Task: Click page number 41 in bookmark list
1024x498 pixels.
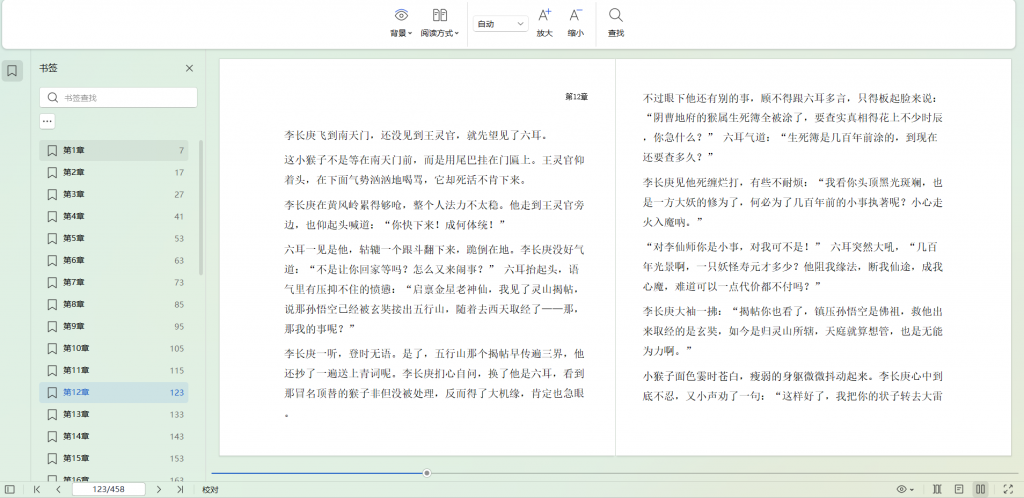Action: [x=179, y=217]
